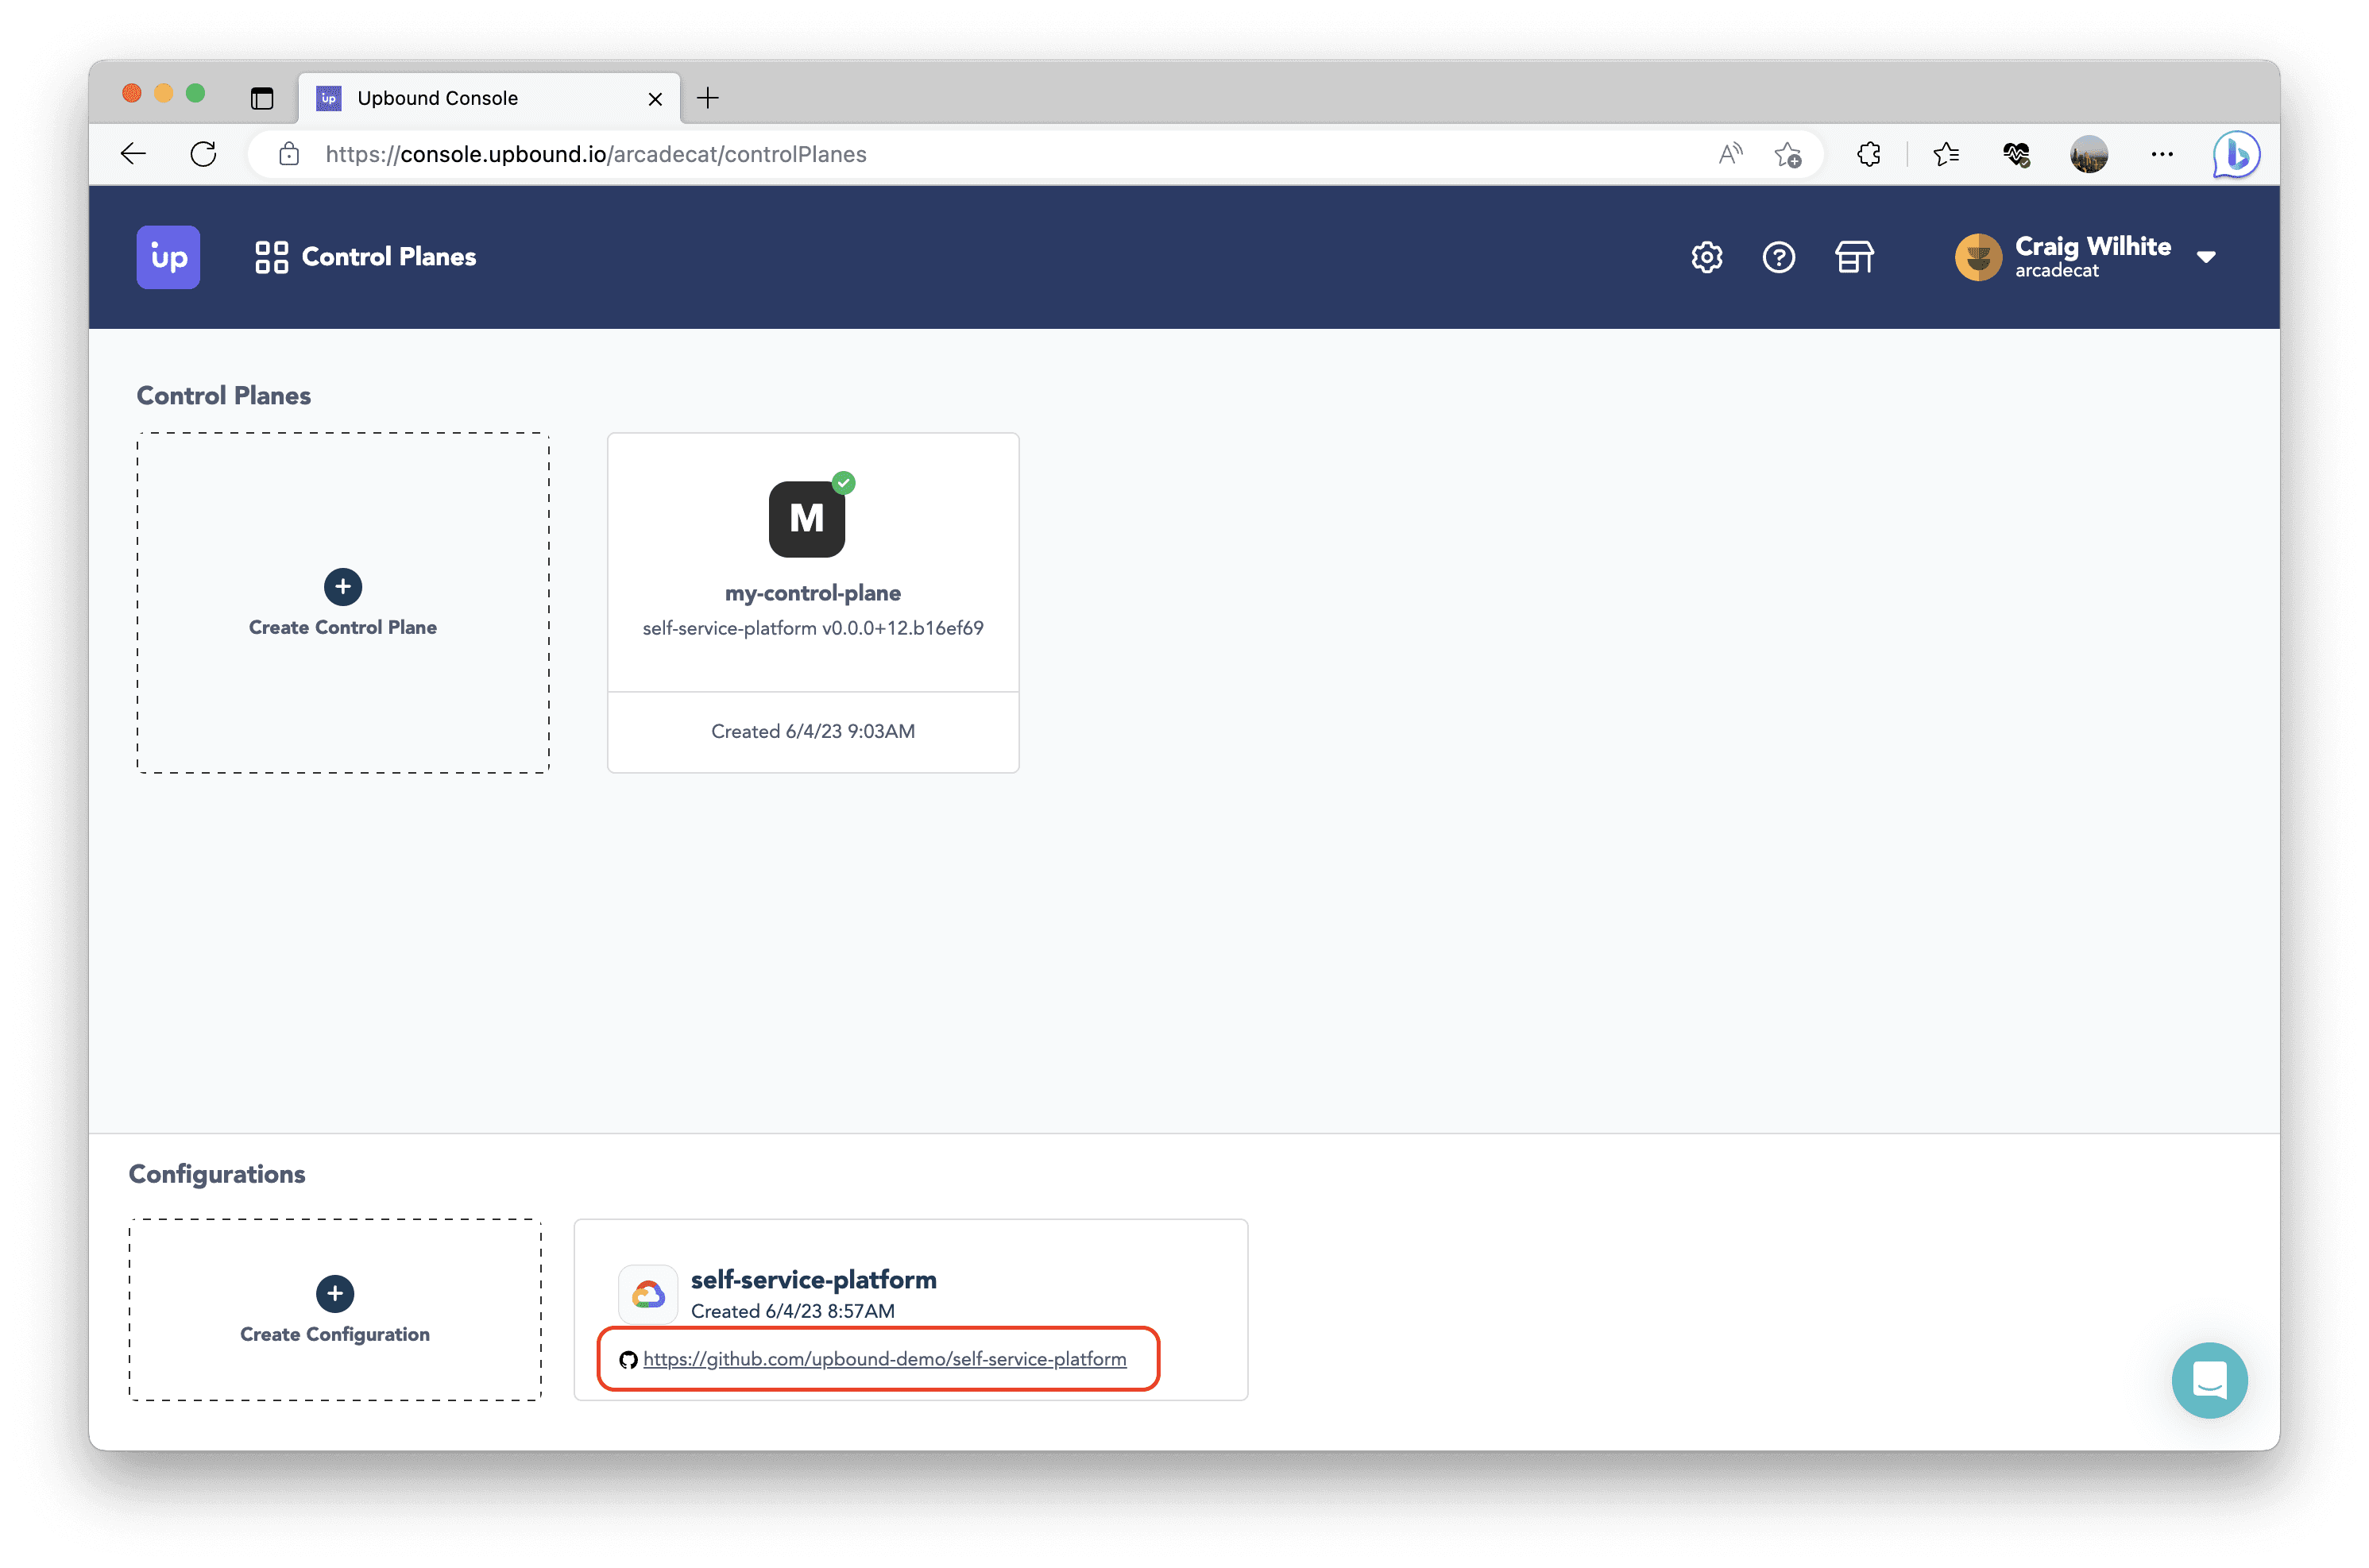Add page to favorites star icon
Screen dimensions: 2369x1568
(x=1787, y=154)
